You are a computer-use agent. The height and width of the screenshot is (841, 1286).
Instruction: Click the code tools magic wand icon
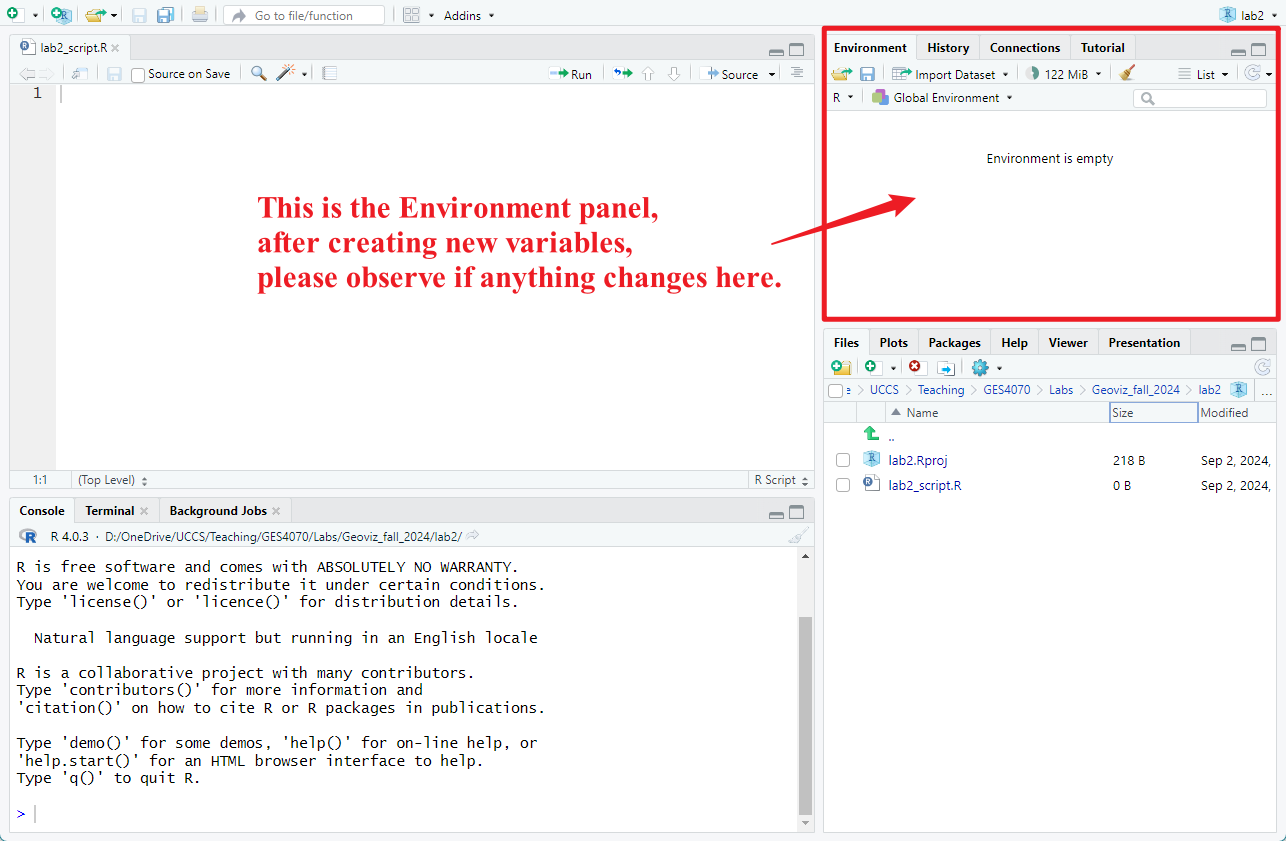click(286, 74)
